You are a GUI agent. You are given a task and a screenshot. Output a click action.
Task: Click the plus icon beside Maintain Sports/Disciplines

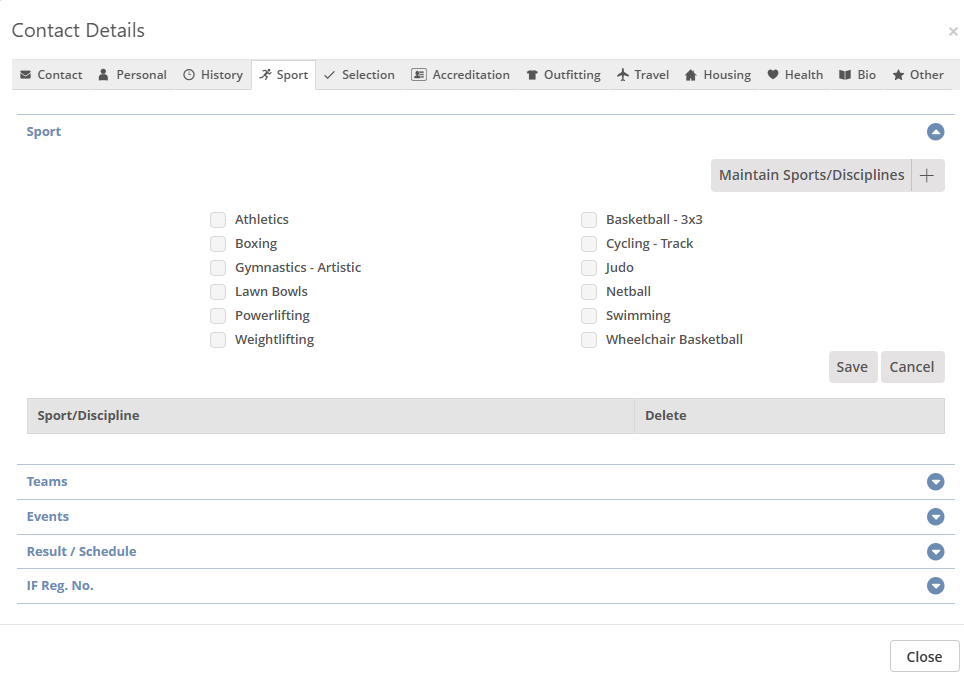click(927, 175)
